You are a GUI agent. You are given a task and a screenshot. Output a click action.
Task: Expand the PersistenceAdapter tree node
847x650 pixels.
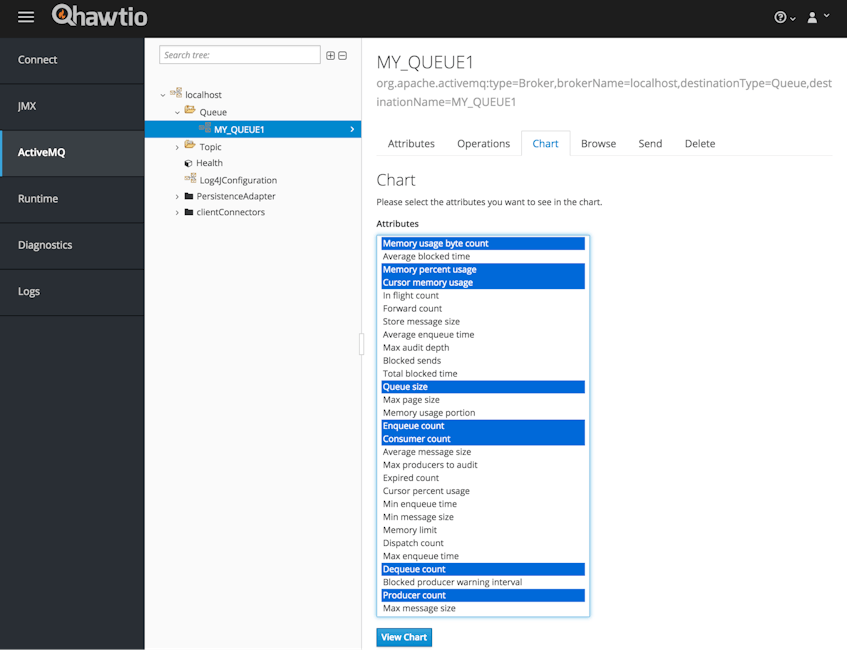click(x=176, y=196)
